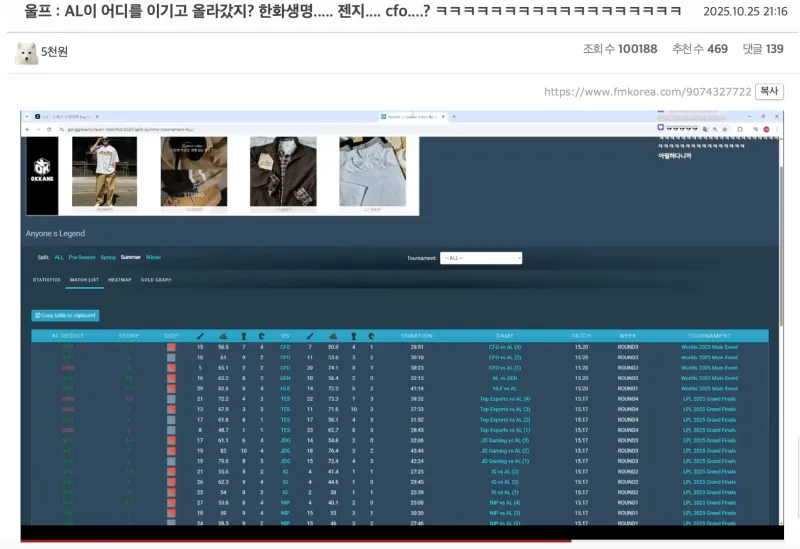This screenshot has width=800, height=549.
Task: Click the first sword kills column header icon
Action: click(x=200, y=335)
